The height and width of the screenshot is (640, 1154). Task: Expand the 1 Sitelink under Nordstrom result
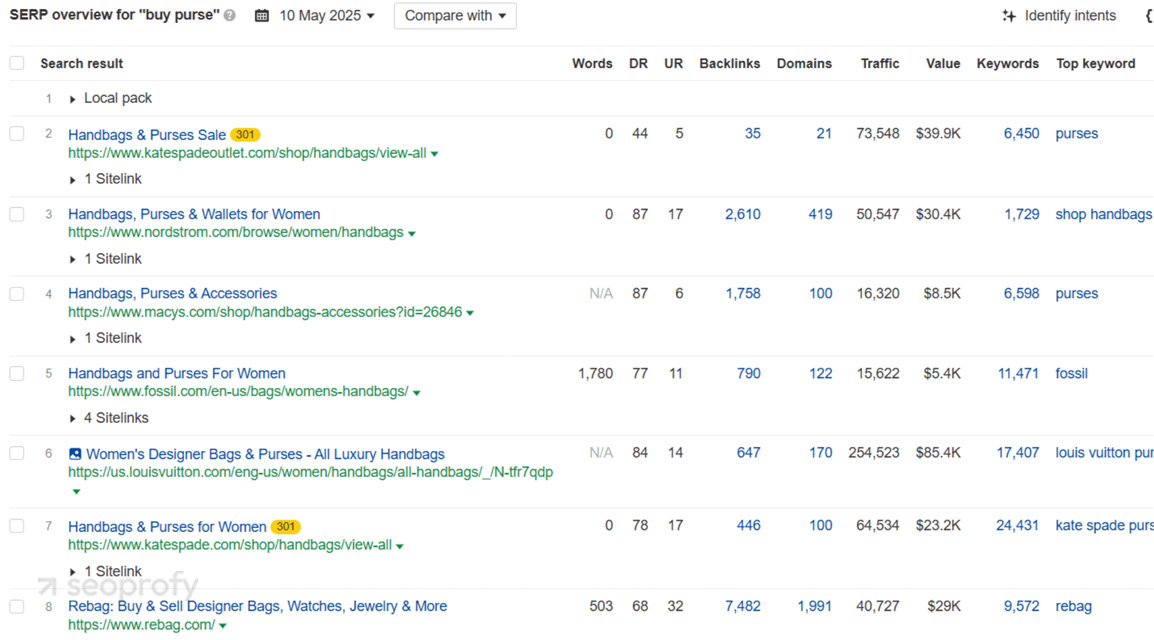click(72, 259)
